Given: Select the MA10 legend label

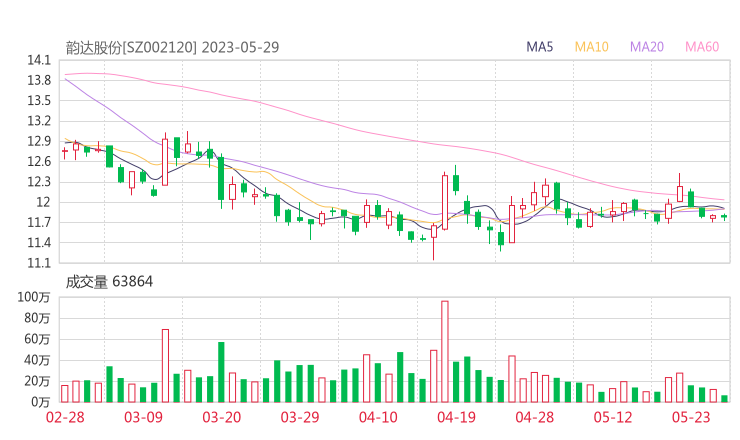Looking at the screenshot, I should (x=591, y=47).
